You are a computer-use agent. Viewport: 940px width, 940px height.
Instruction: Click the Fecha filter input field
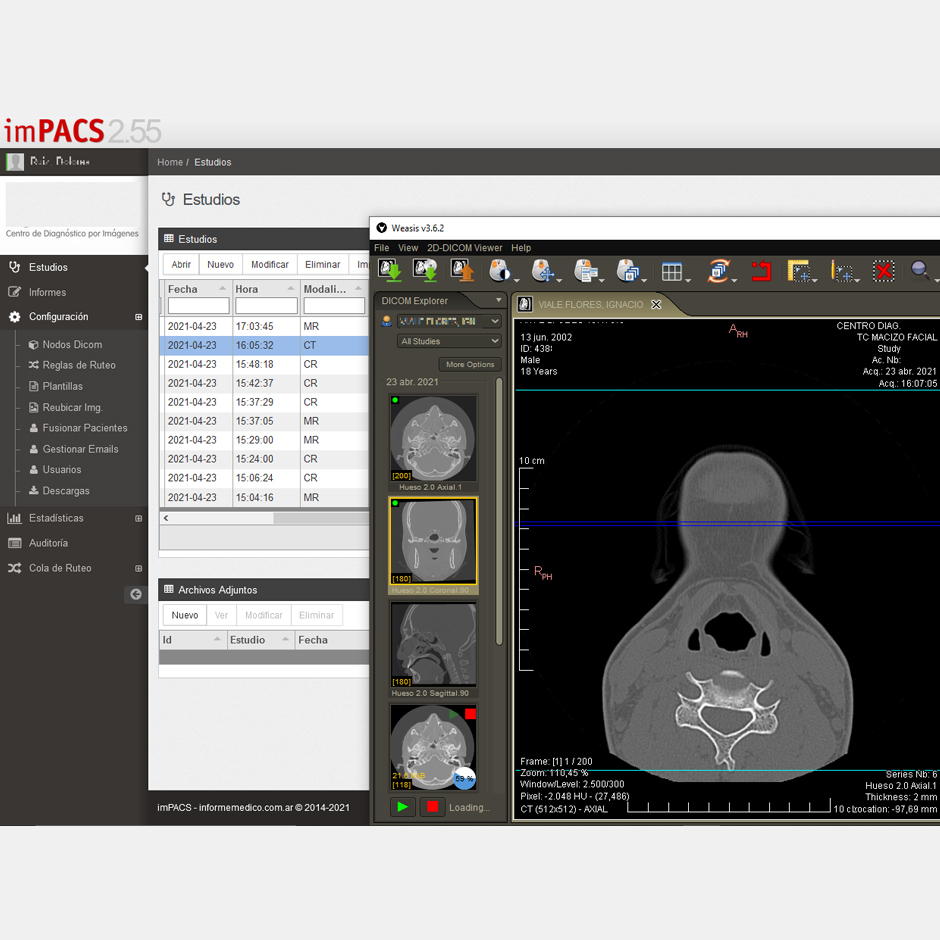pos(198,307)
